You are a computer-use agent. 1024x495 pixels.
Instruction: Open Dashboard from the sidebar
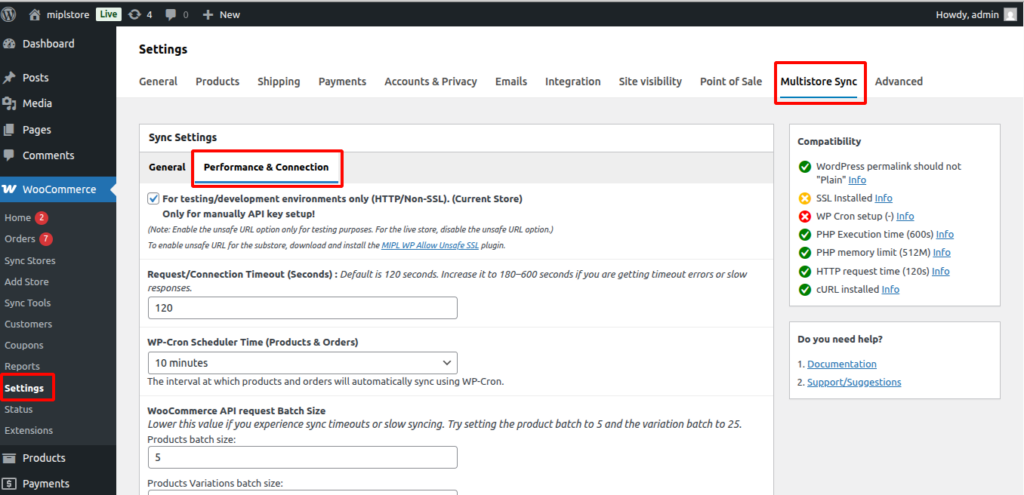(x=48, y=44)
